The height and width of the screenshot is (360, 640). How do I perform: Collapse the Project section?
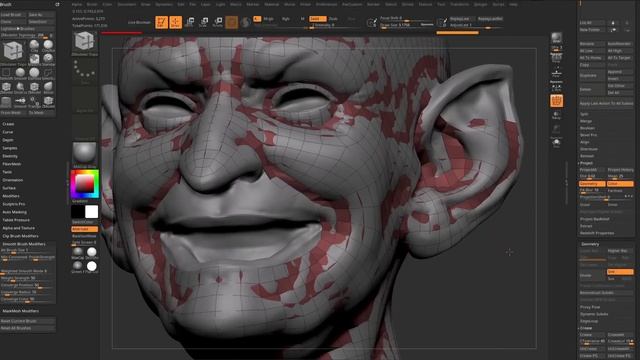pyautogui.click(x=586, y=163)
